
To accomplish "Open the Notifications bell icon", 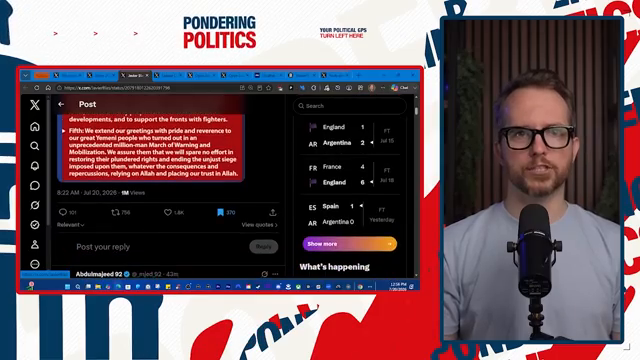I will coord(35,166).
